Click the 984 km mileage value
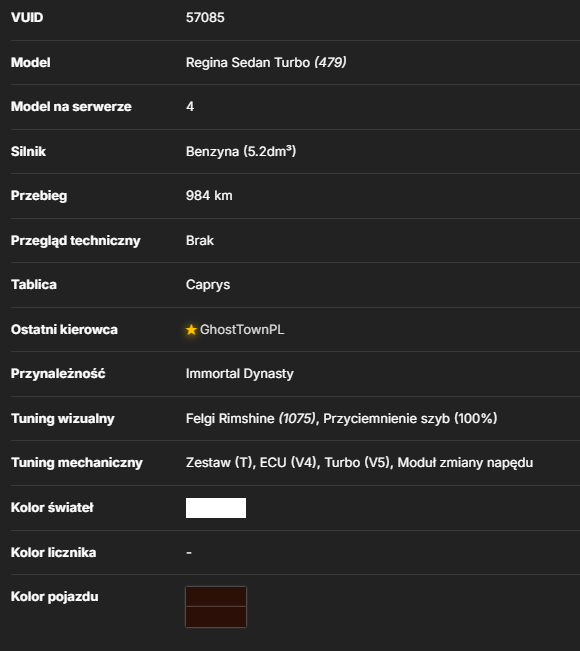 click(x=209, y=196)
